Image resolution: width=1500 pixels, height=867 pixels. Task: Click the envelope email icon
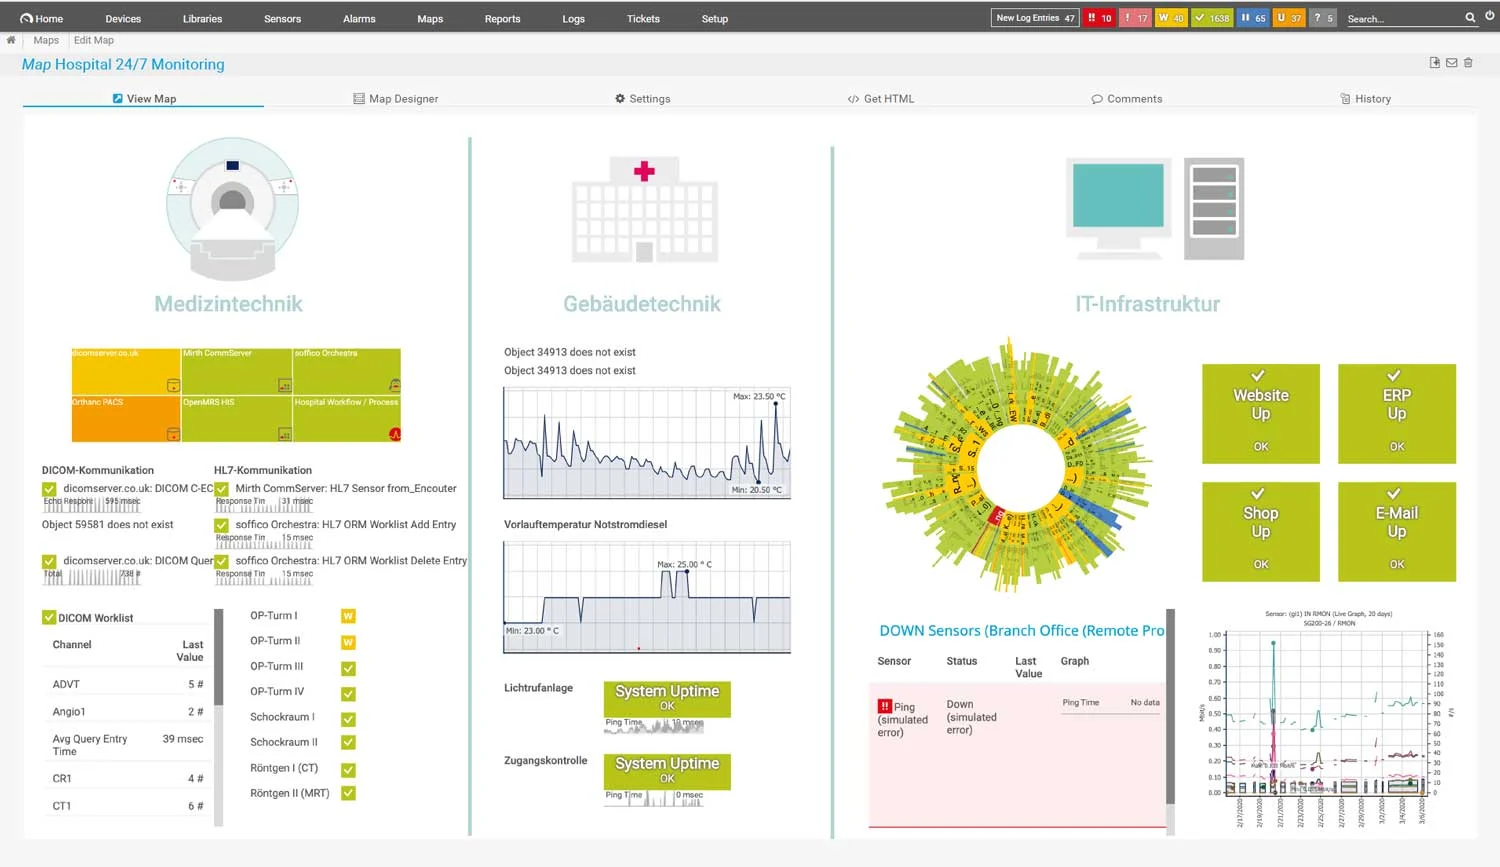(1451, 63)
